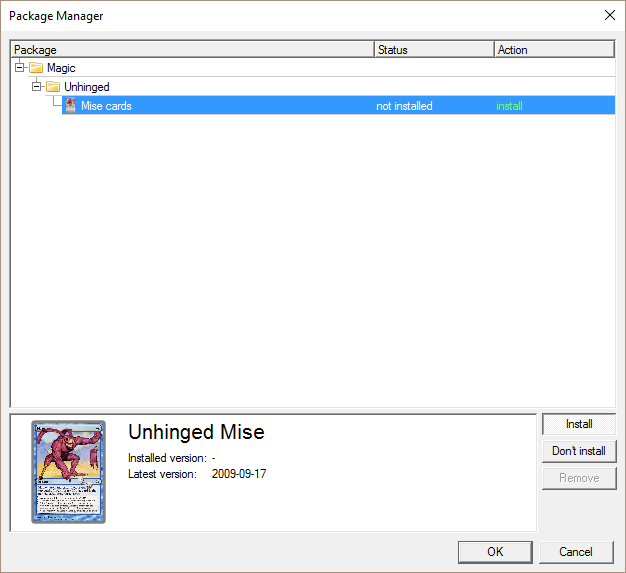Collapse the Magic tree node
Screen dimensions: 626x573
point(19,67)
